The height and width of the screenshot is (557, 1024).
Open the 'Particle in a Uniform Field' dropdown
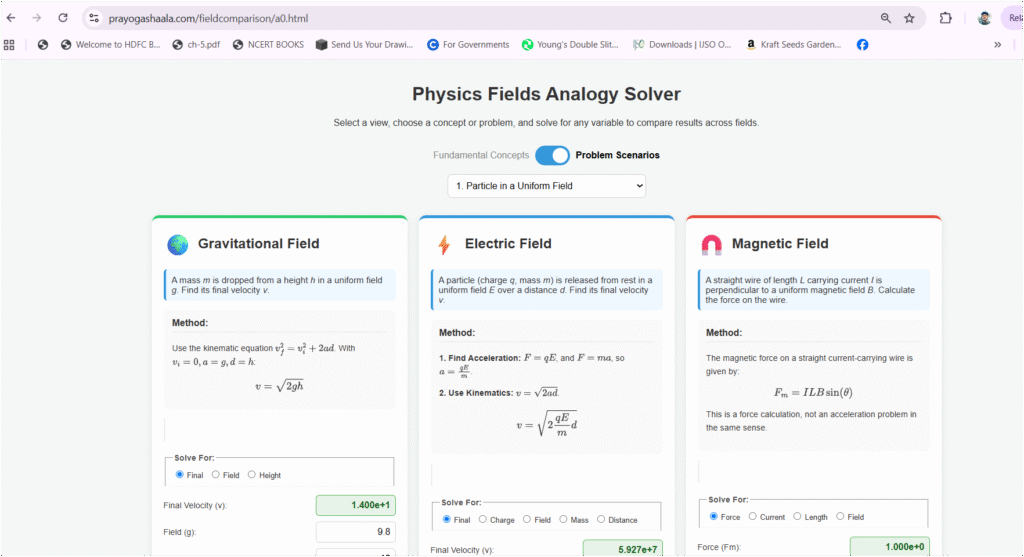click(546, 186)
